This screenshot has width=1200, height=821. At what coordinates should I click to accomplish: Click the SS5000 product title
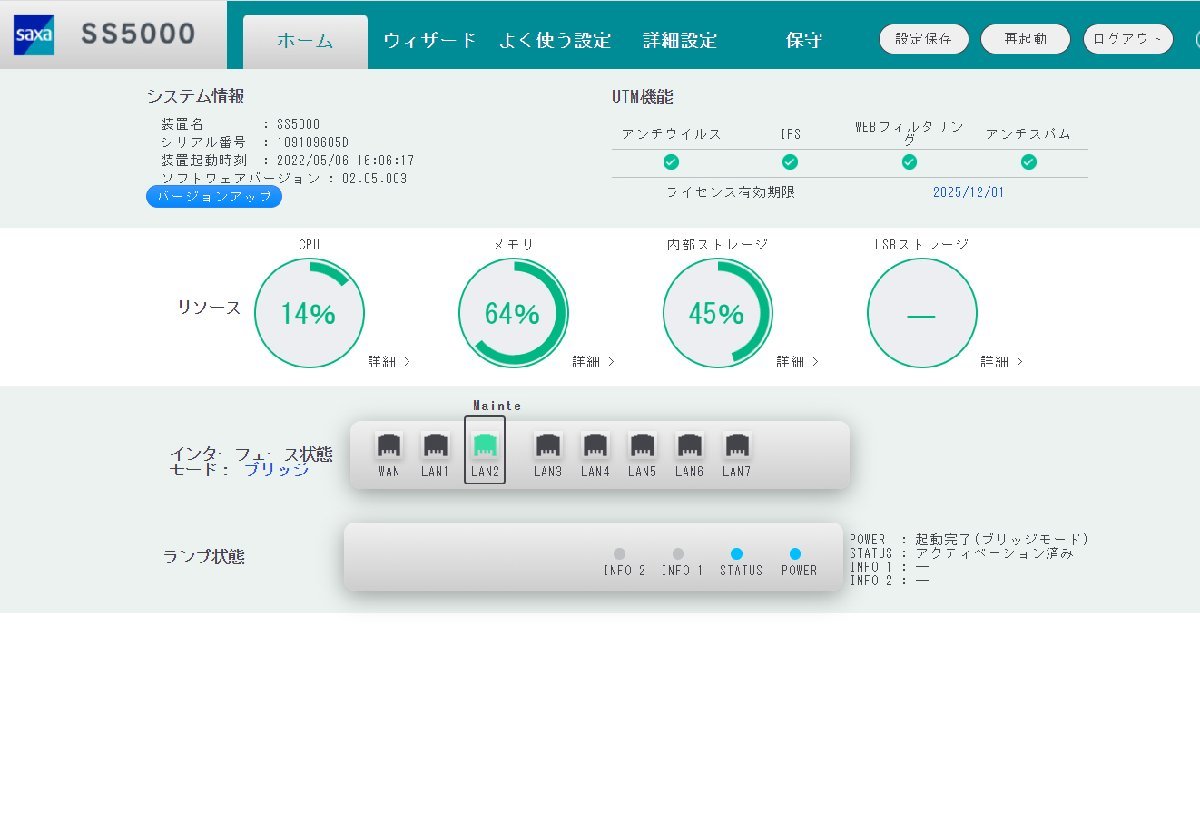click(138, 34)
